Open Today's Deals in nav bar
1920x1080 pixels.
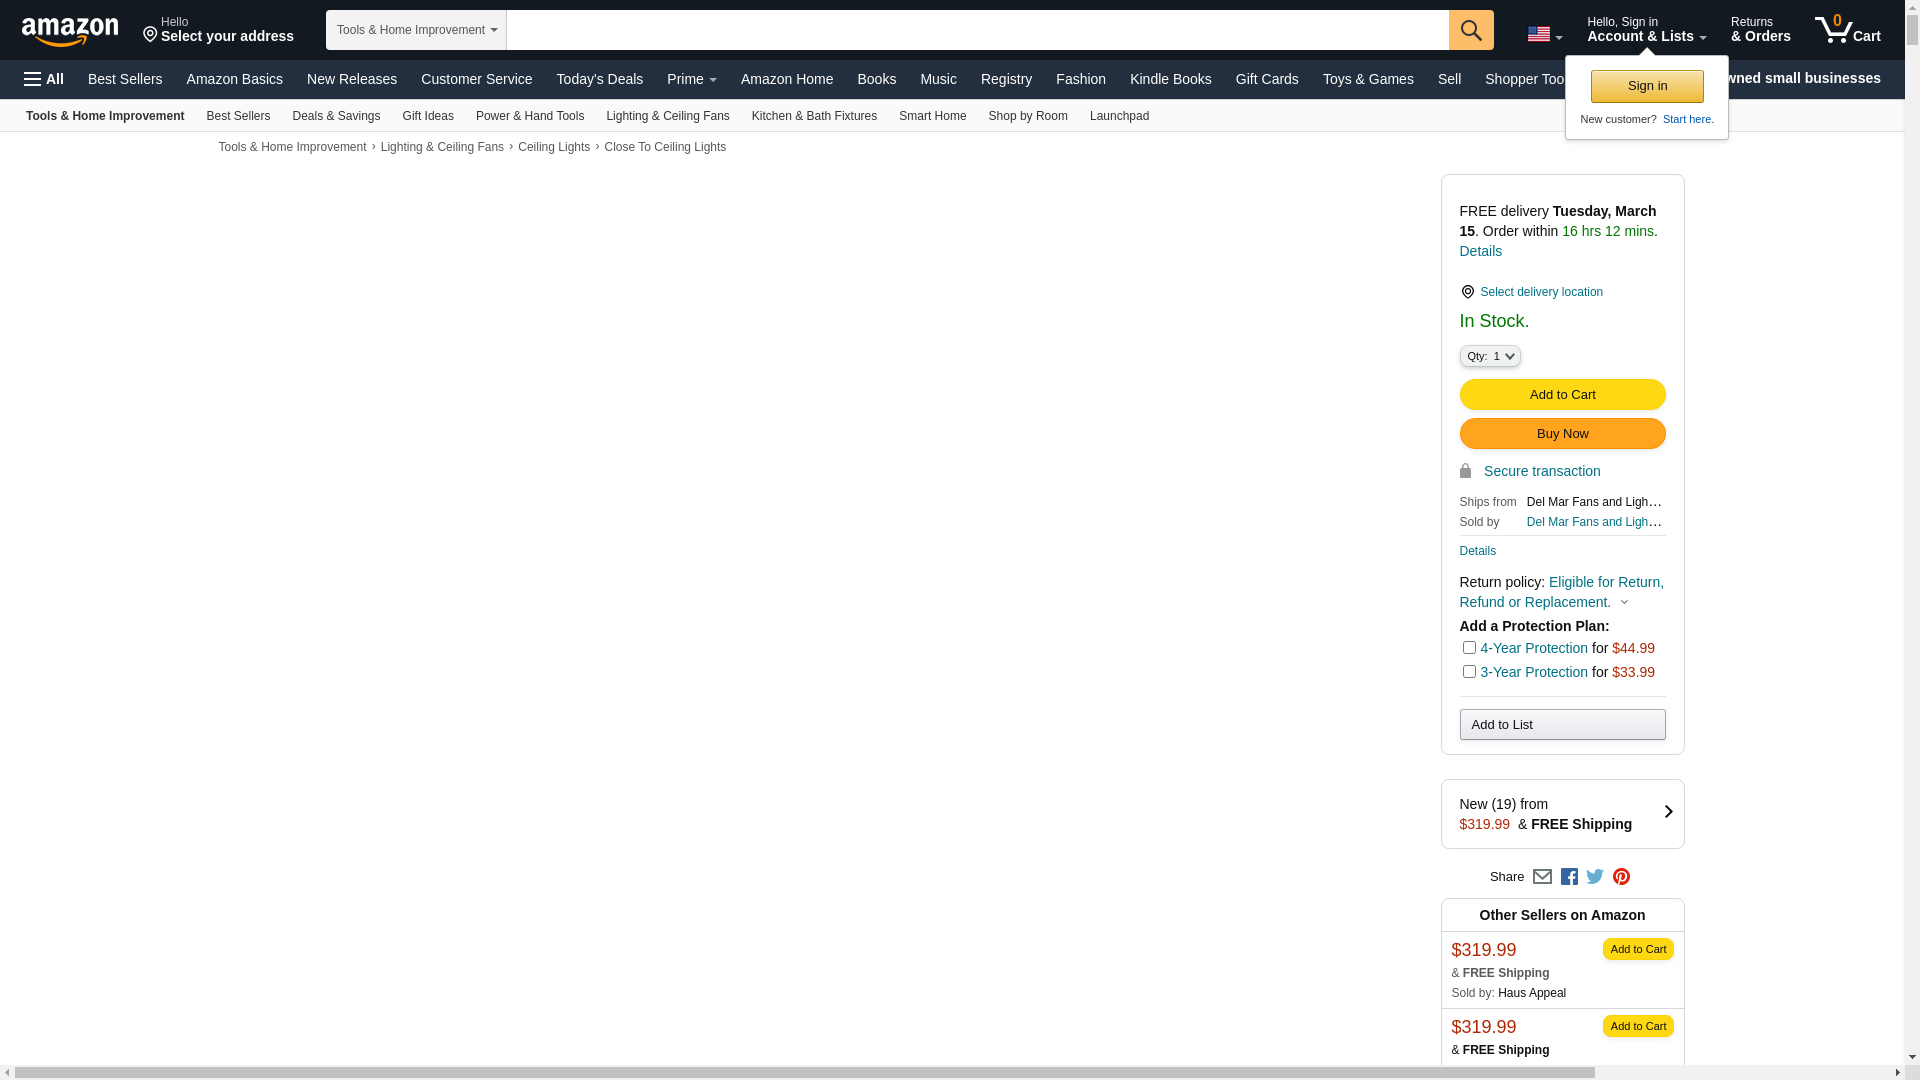point(599,79)
